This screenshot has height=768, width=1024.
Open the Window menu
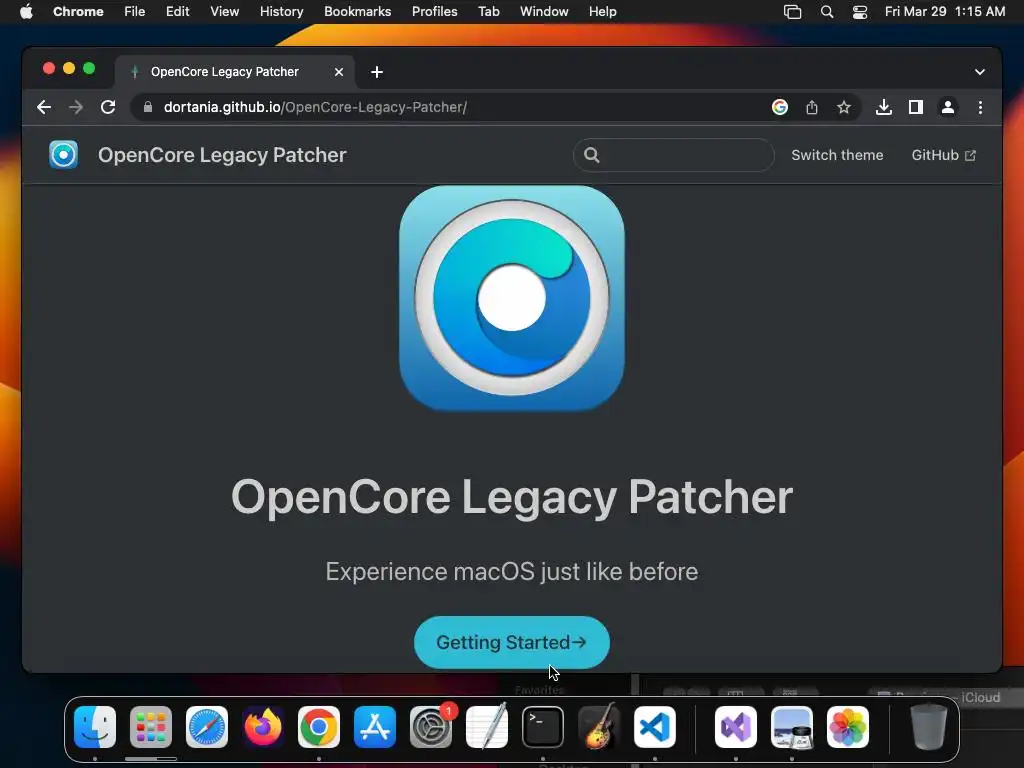coord(544,11)
